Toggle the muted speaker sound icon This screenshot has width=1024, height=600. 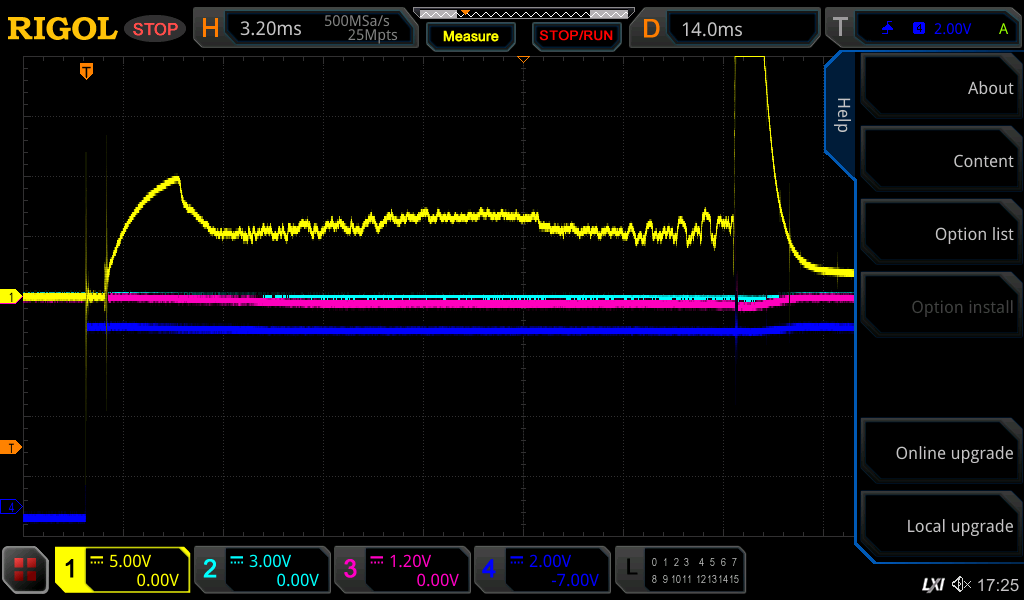coord(961,583)
